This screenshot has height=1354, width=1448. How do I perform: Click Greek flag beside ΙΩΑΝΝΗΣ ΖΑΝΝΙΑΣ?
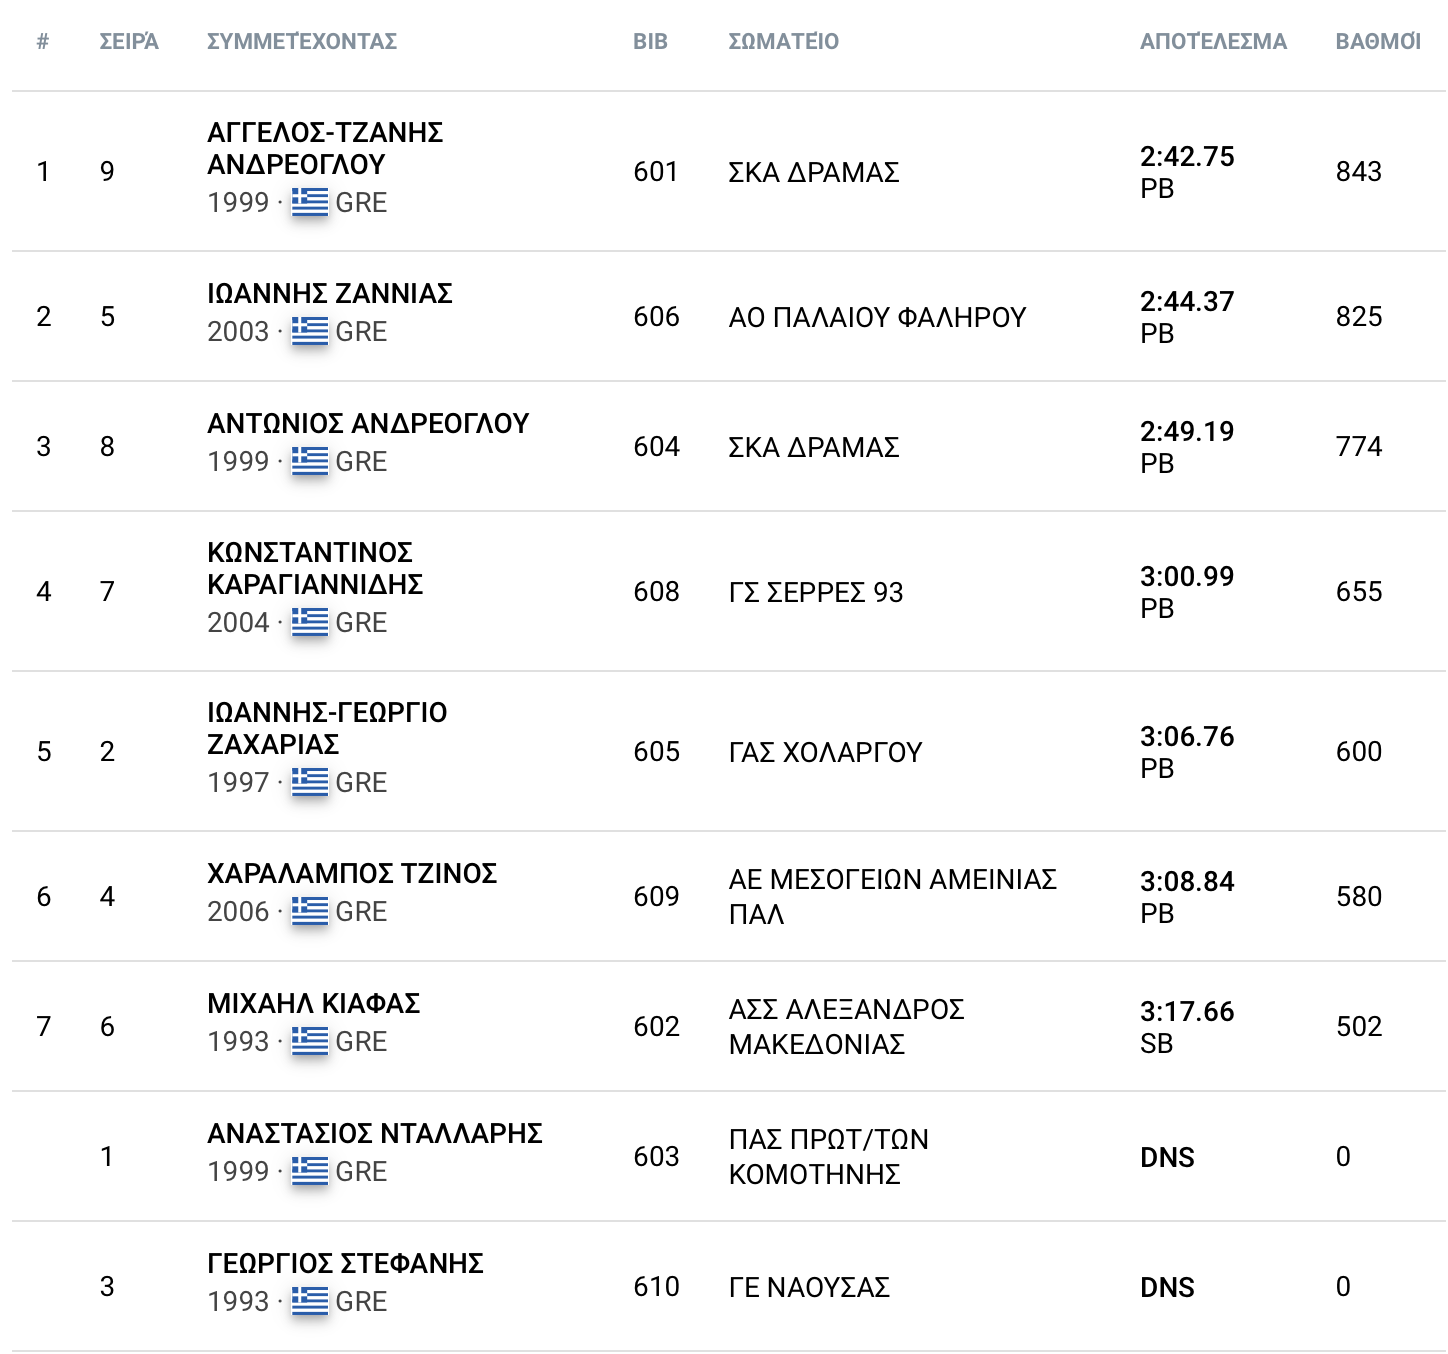click(x=310, y=331)
